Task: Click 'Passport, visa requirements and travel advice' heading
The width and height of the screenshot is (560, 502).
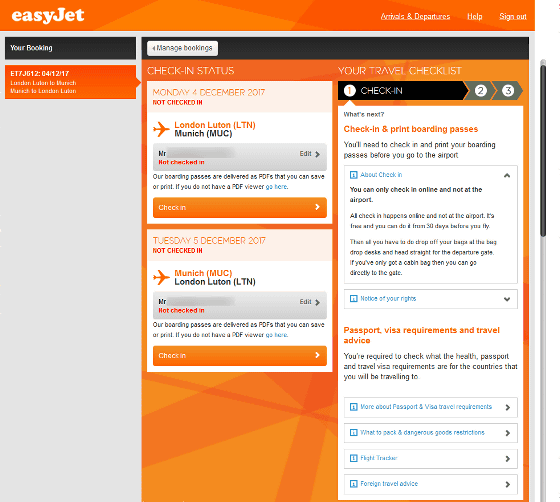Action: pyautogui.click(x=421, y=335)
